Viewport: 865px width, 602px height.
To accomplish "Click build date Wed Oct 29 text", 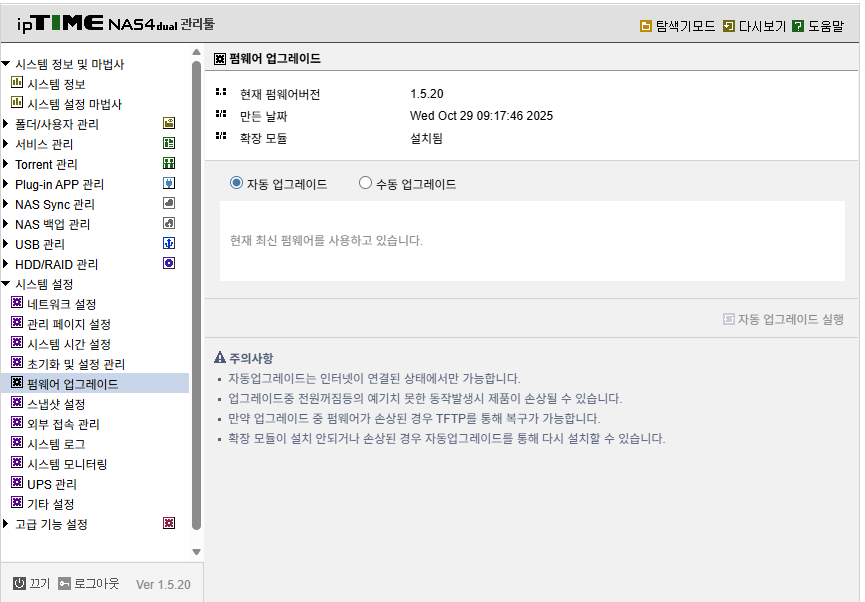I will click(481, 116).
